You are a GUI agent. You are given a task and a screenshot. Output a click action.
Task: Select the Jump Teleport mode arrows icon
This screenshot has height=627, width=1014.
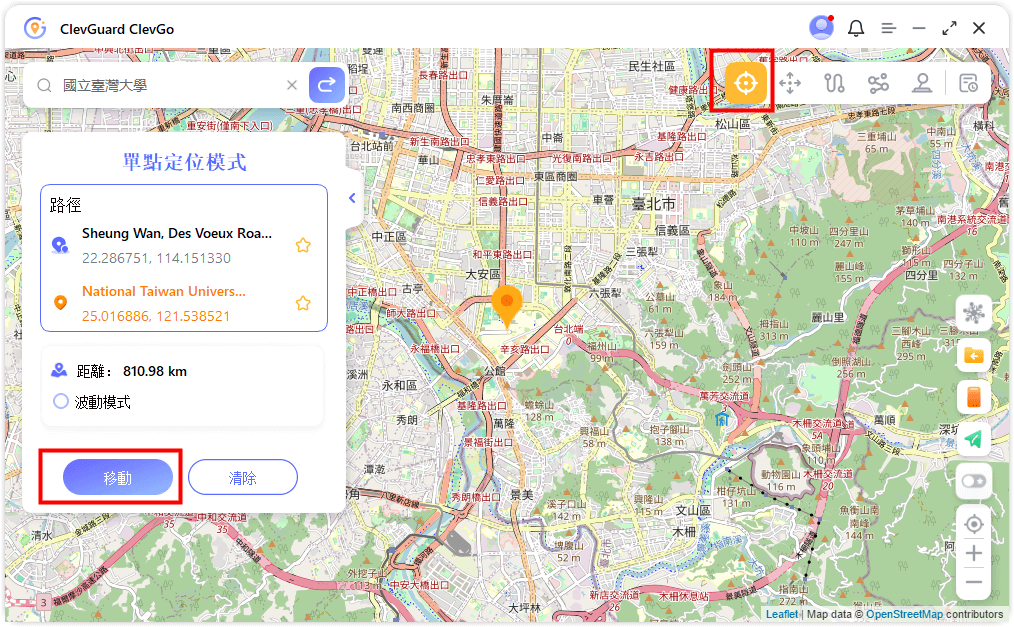[x=790, y=83]
